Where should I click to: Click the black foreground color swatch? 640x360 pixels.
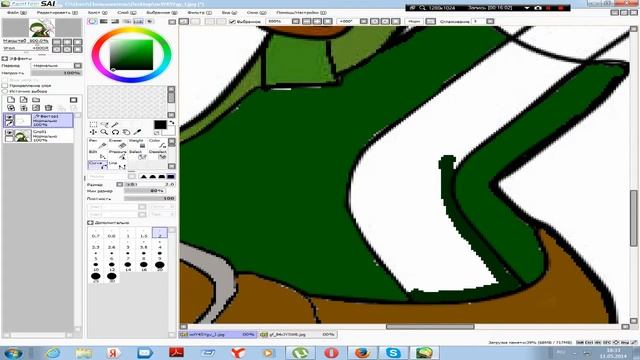click(x=160, y=125)
